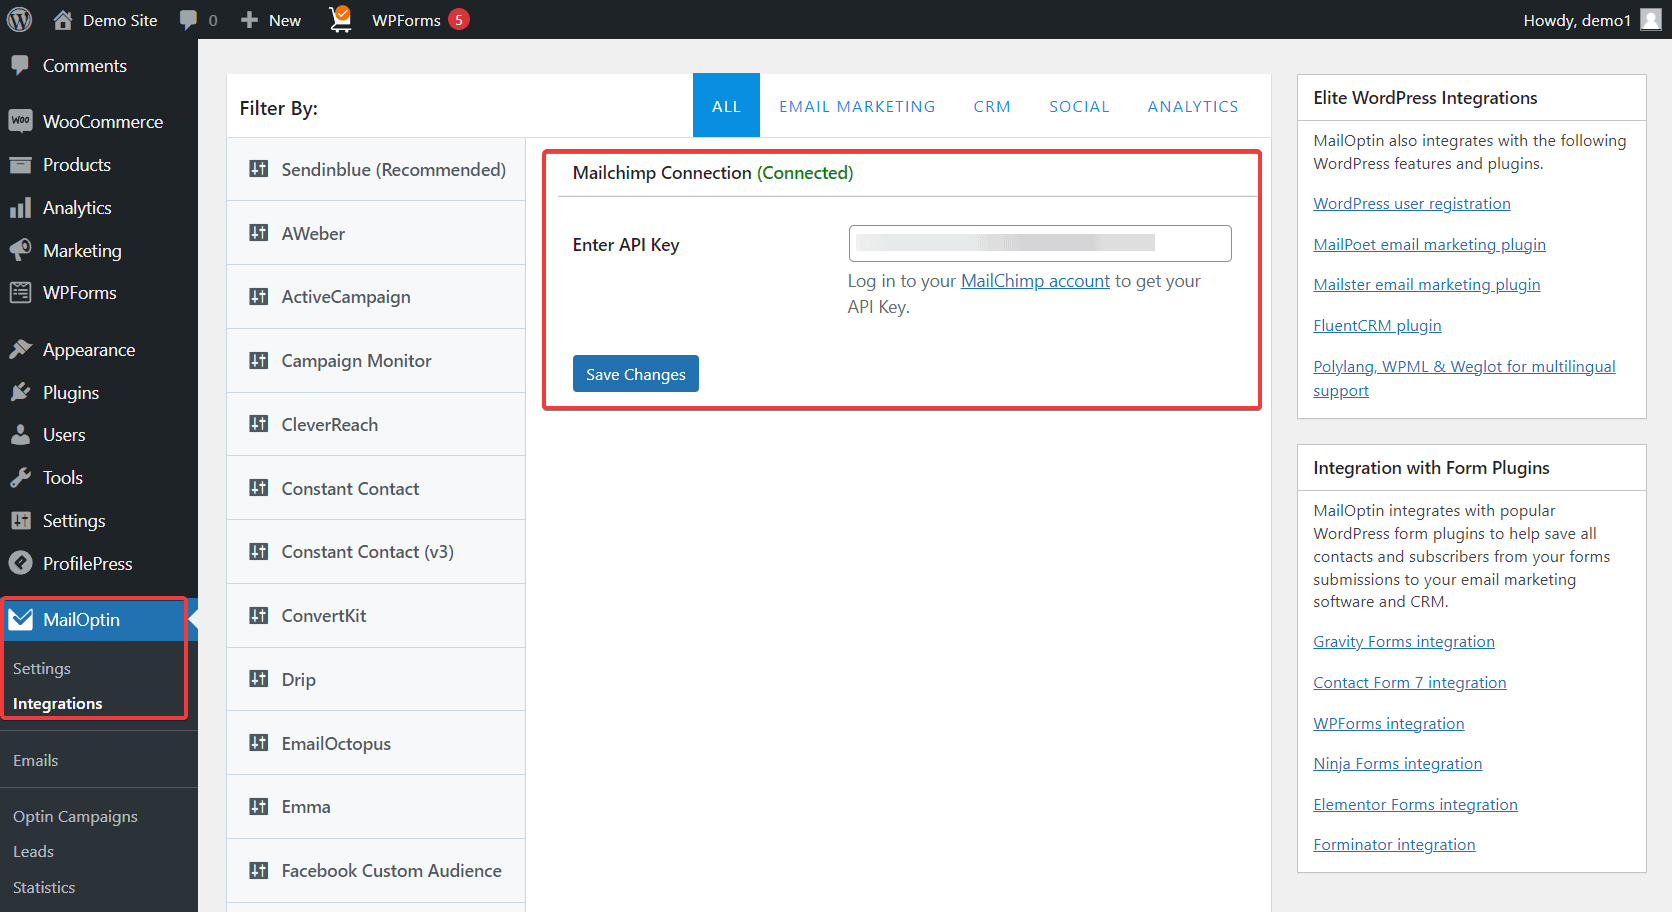
Task: Open Forminator integration link
Action: (x=1394, y=845)
